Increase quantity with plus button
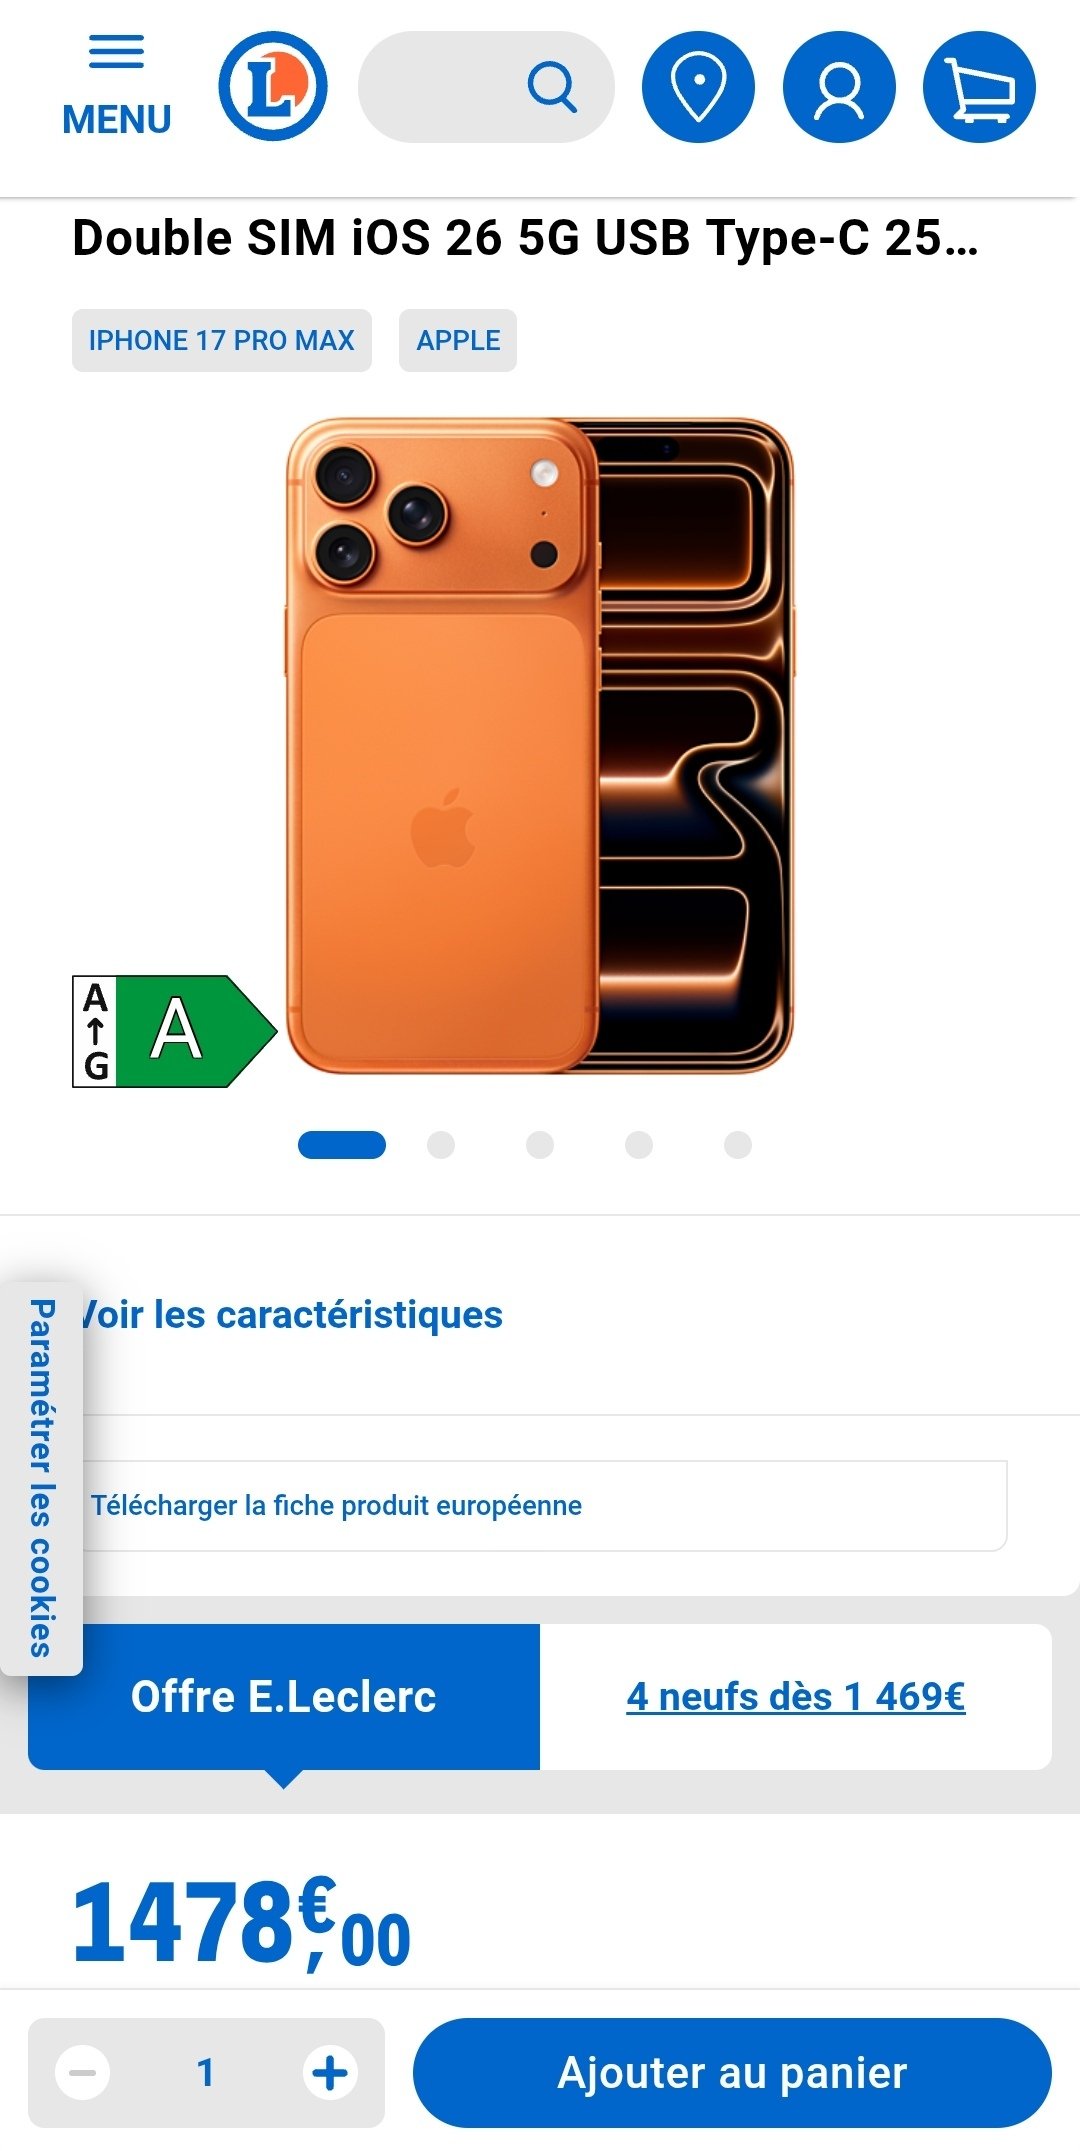This screenshot has height=2151, width=1080. point(330,2073)
